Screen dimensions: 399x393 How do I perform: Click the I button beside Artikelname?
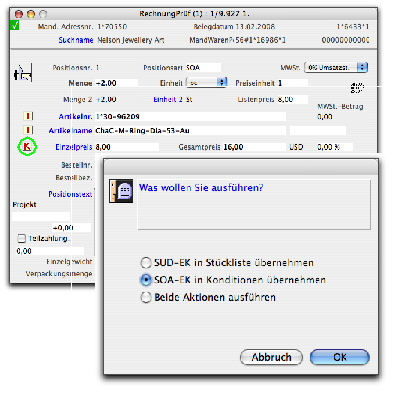pos(28,130)
